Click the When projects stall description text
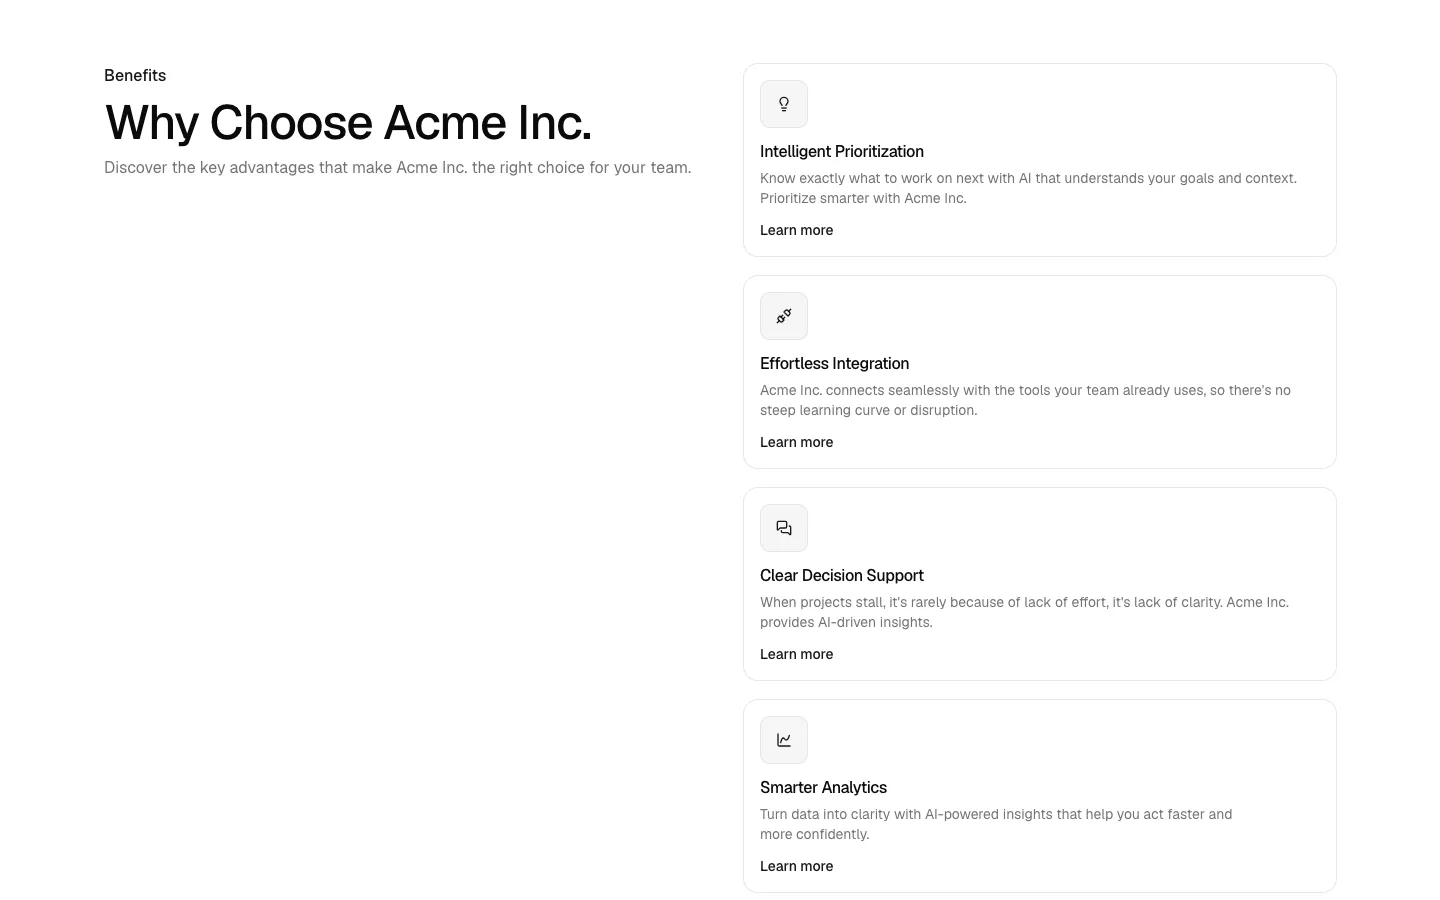 (x=1024, y=612)
